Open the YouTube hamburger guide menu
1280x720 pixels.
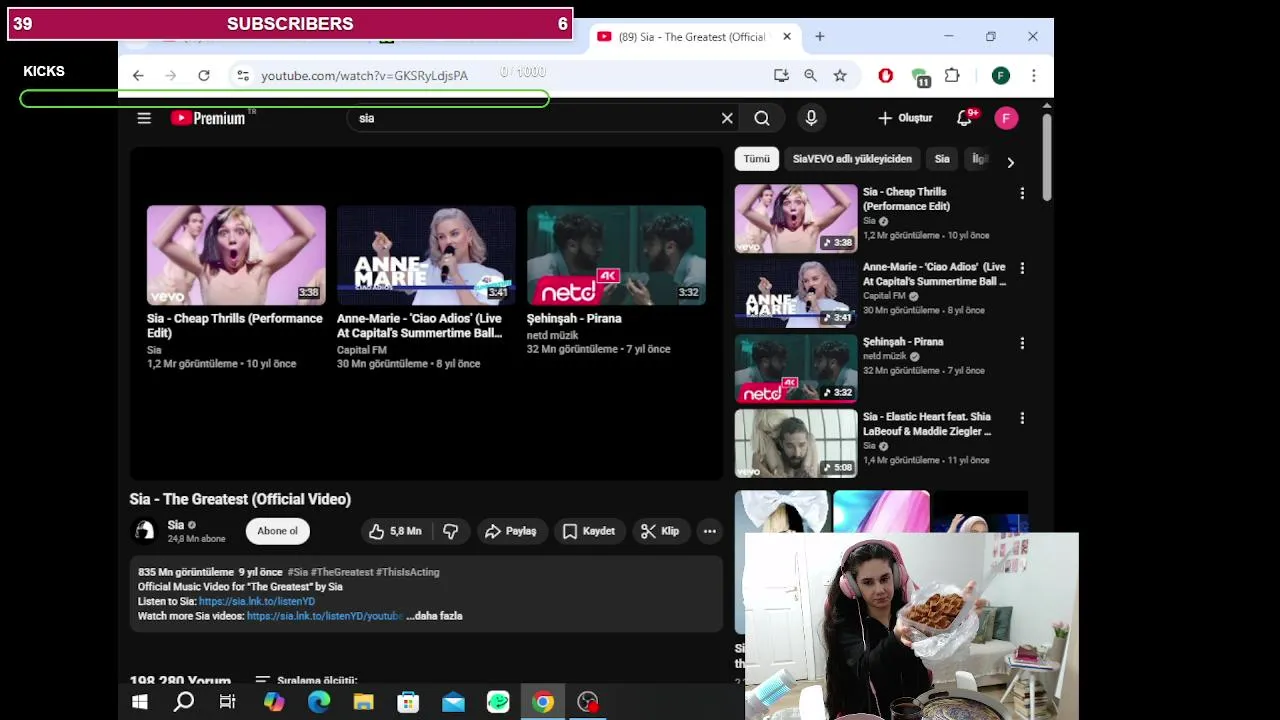[144, 118]
